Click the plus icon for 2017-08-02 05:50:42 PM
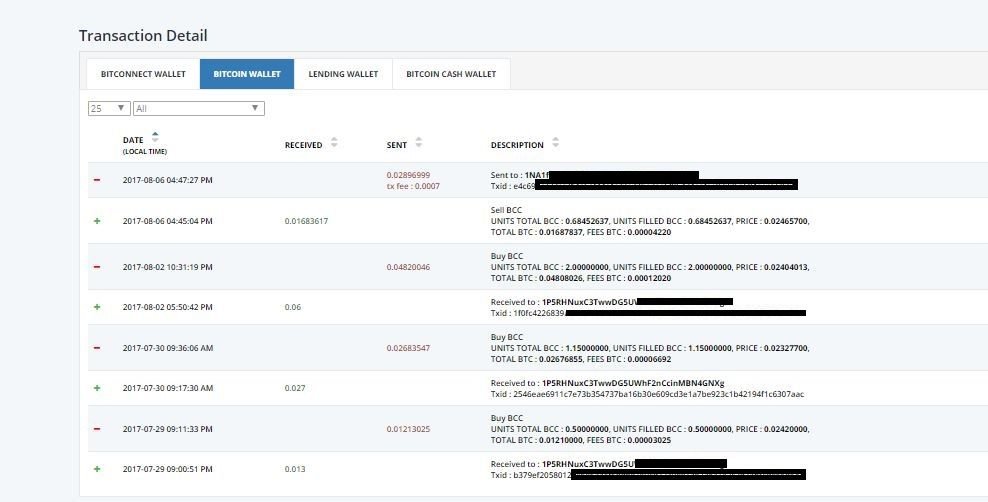 click(97, 307)
